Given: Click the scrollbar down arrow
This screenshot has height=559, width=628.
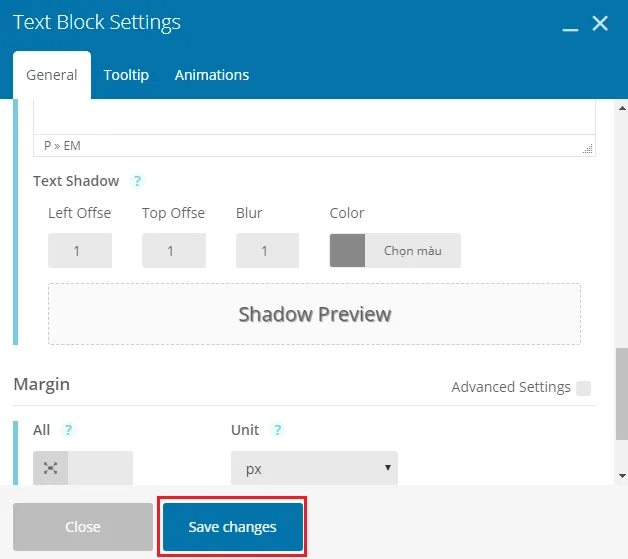Looking at the screenshot, I should 622,476.
